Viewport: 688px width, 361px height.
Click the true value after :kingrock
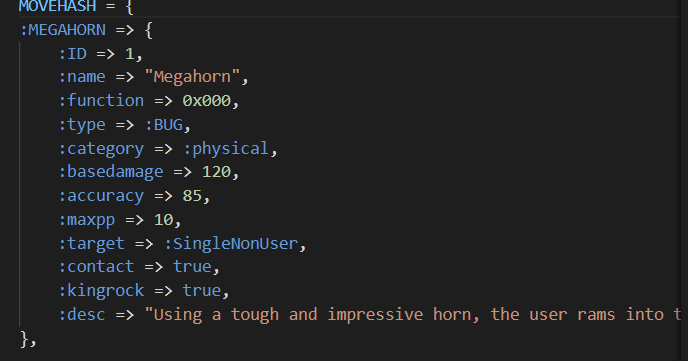201,290
